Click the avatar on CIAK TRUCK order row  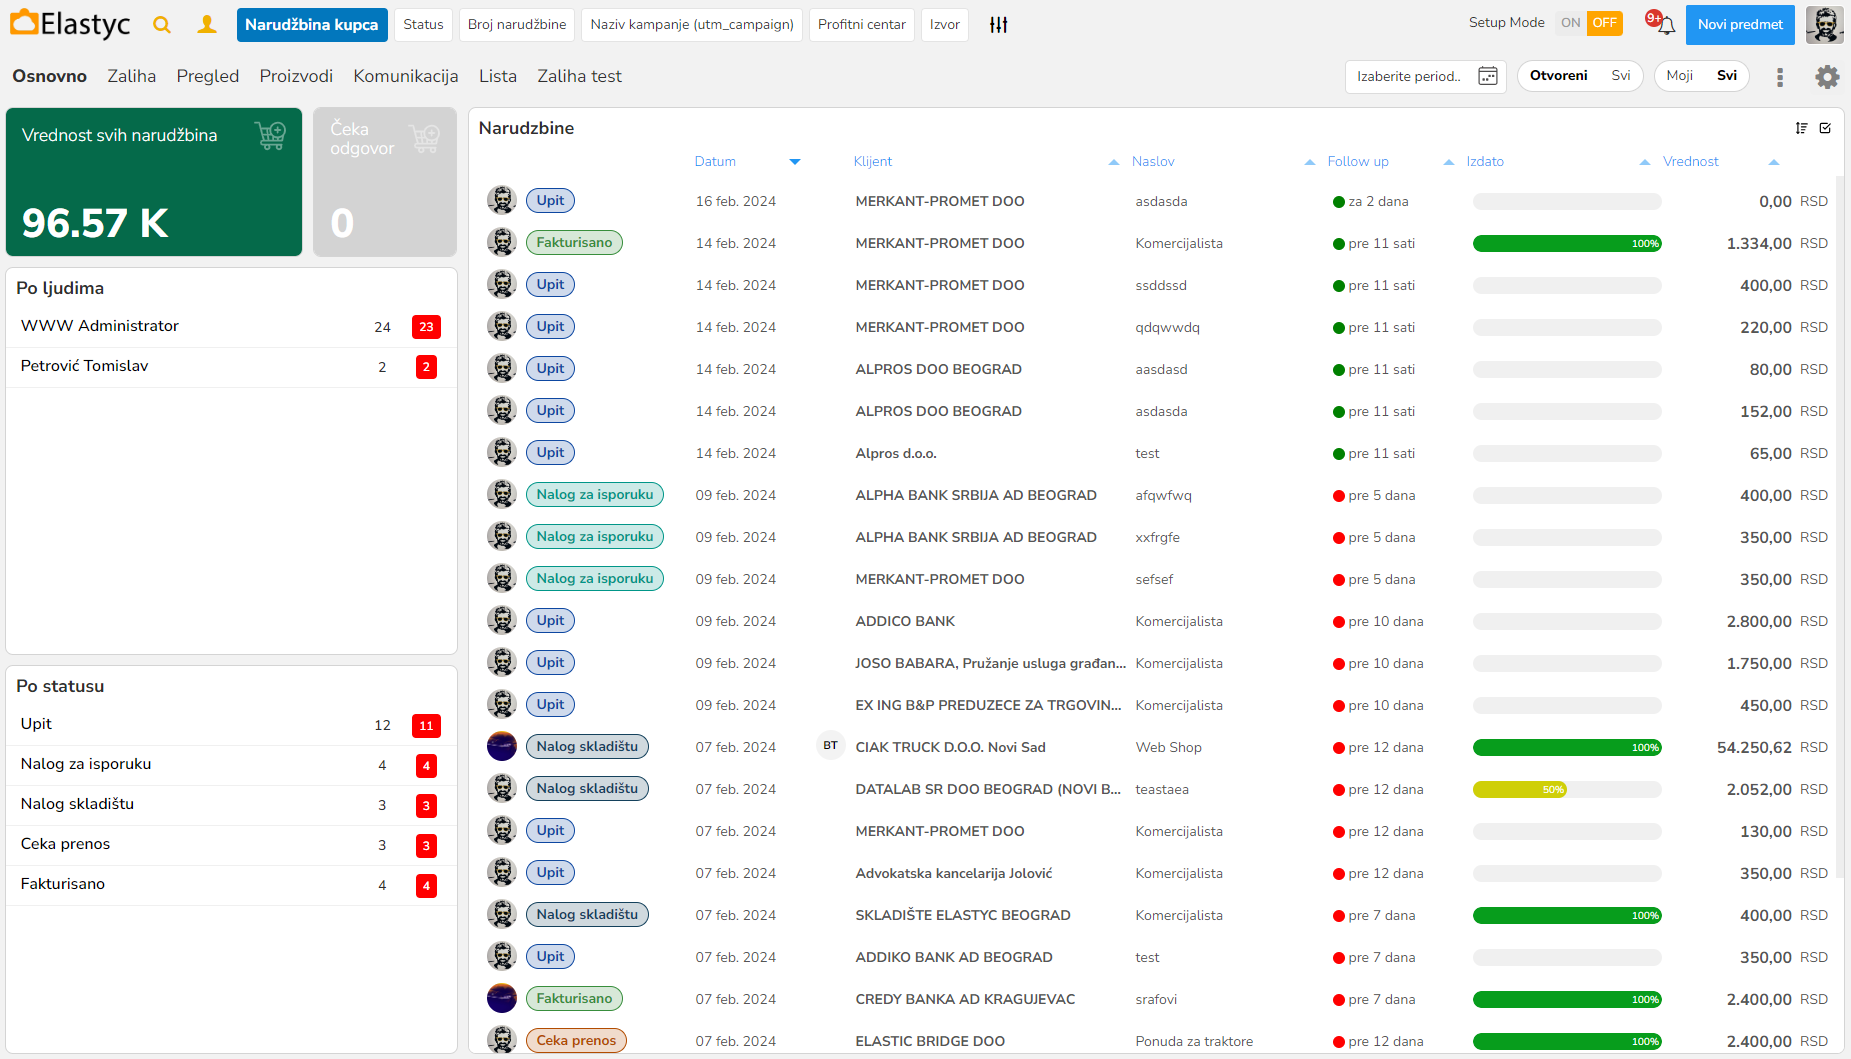coord(502,746)
